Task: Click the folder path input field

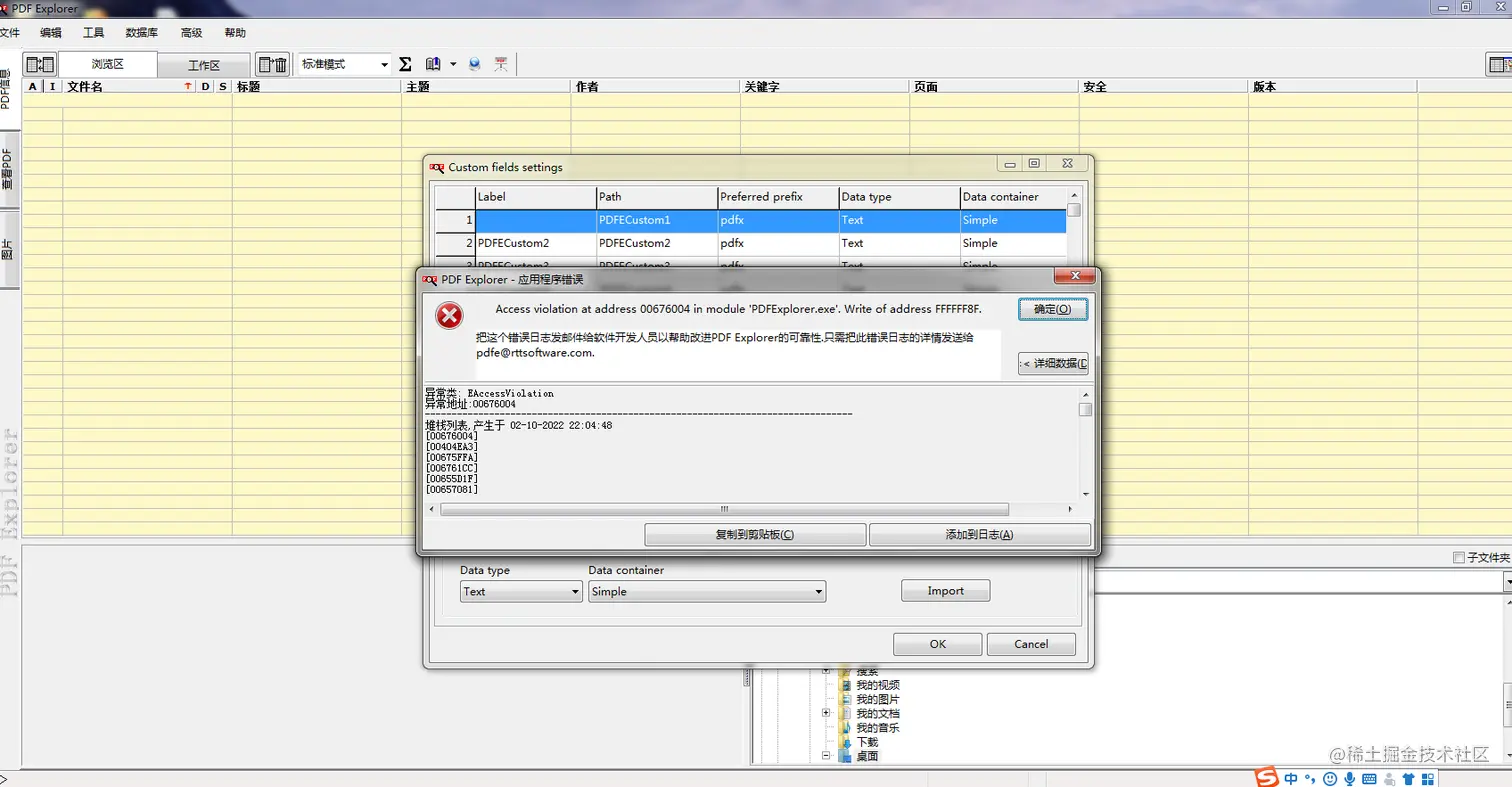Action: coord(1297,581)
